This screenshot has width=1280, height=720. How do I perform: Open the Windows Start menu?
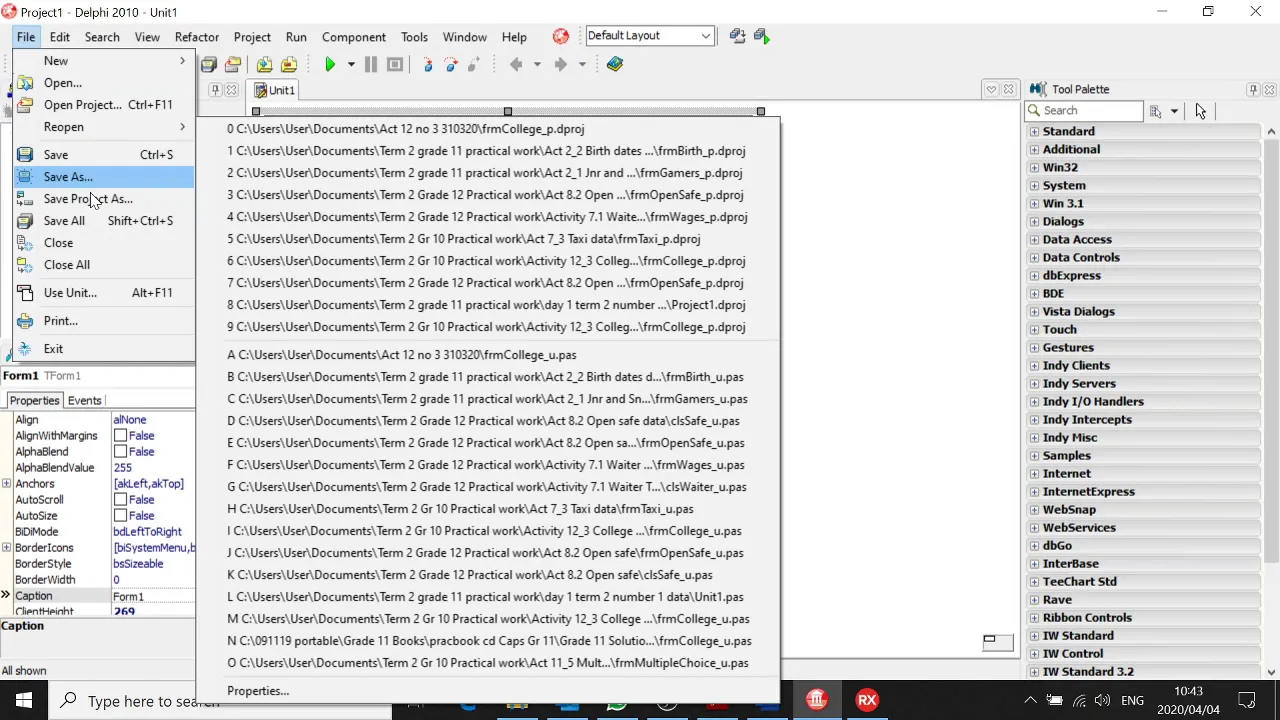click(x=24, y=700)
